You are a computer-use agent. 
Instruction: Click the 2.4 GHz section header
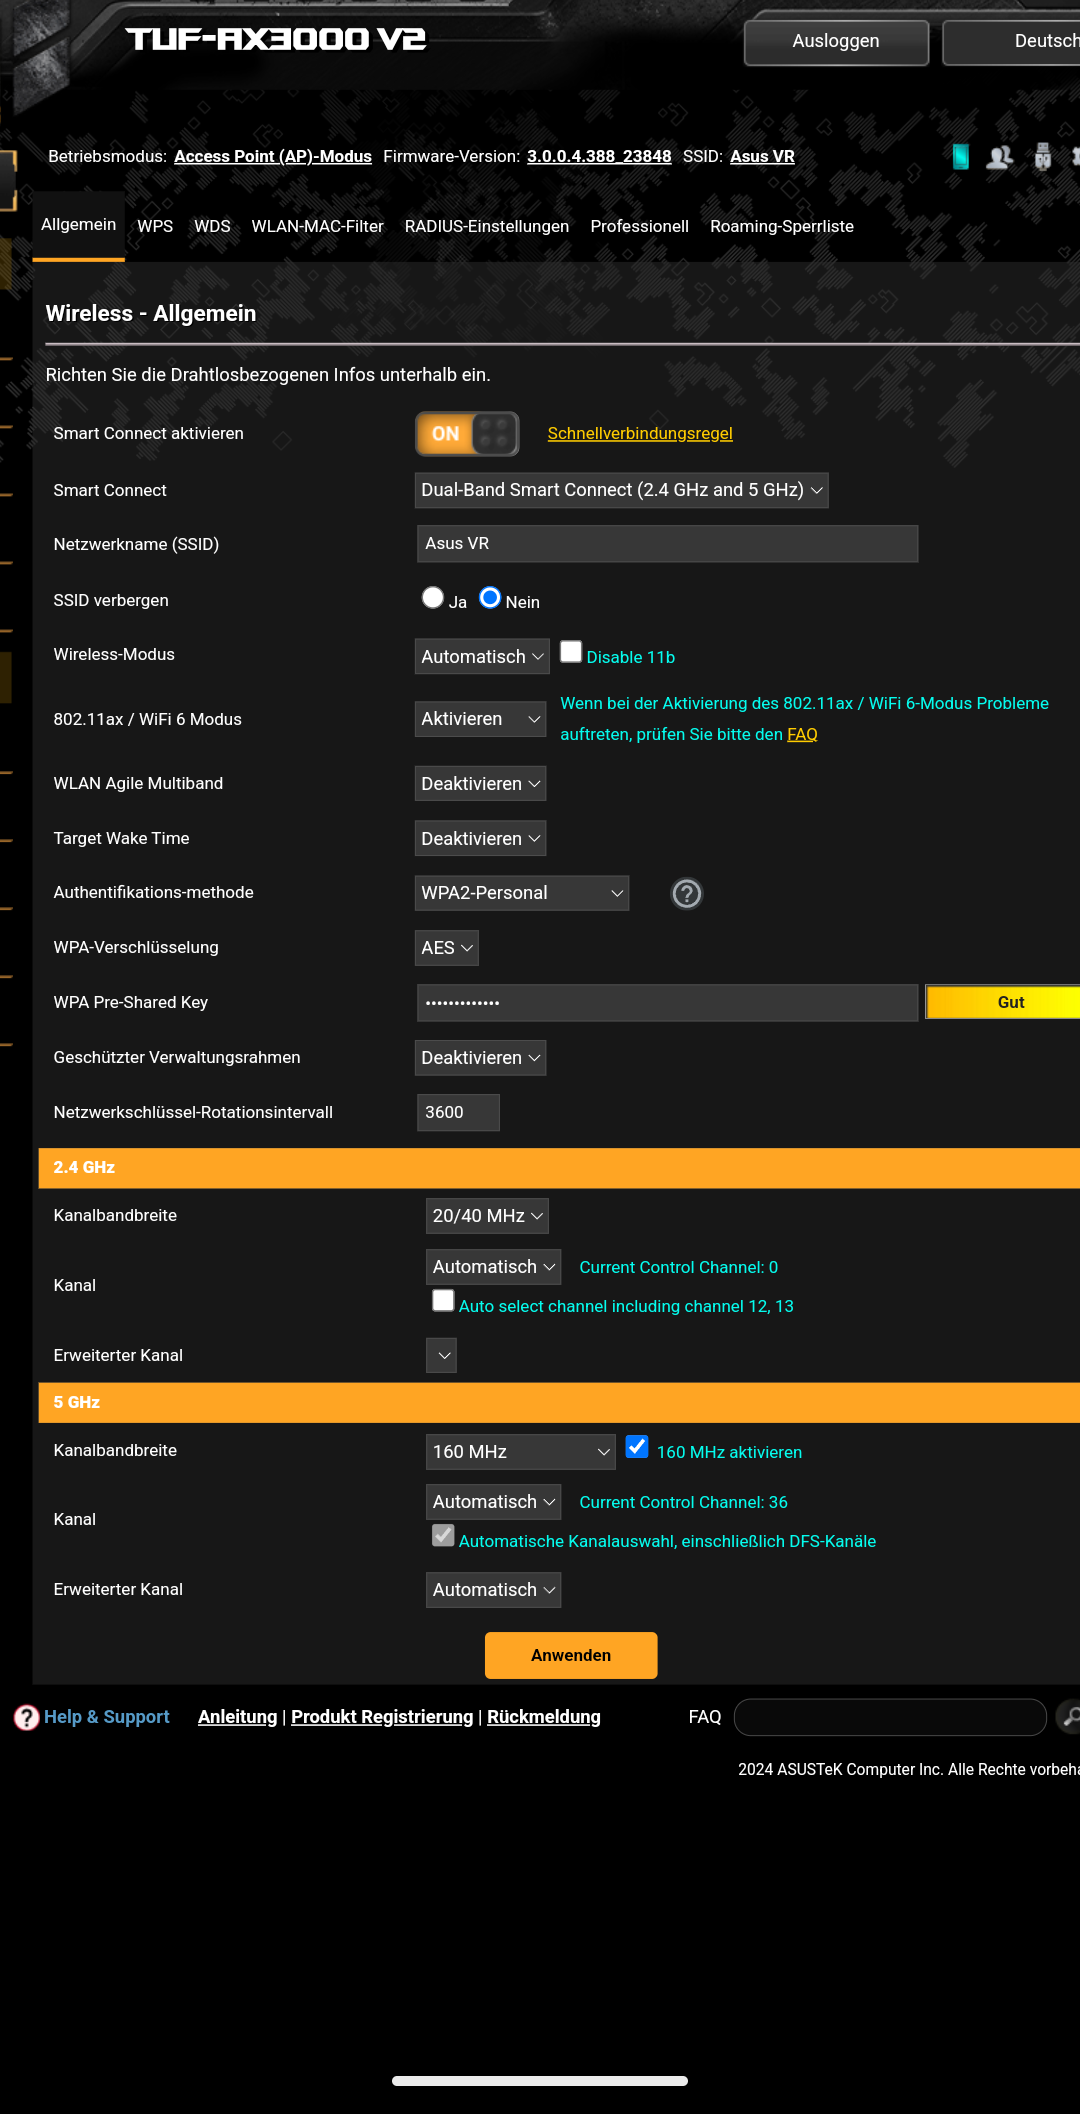pyautogui.click(x=559, y=1168)
